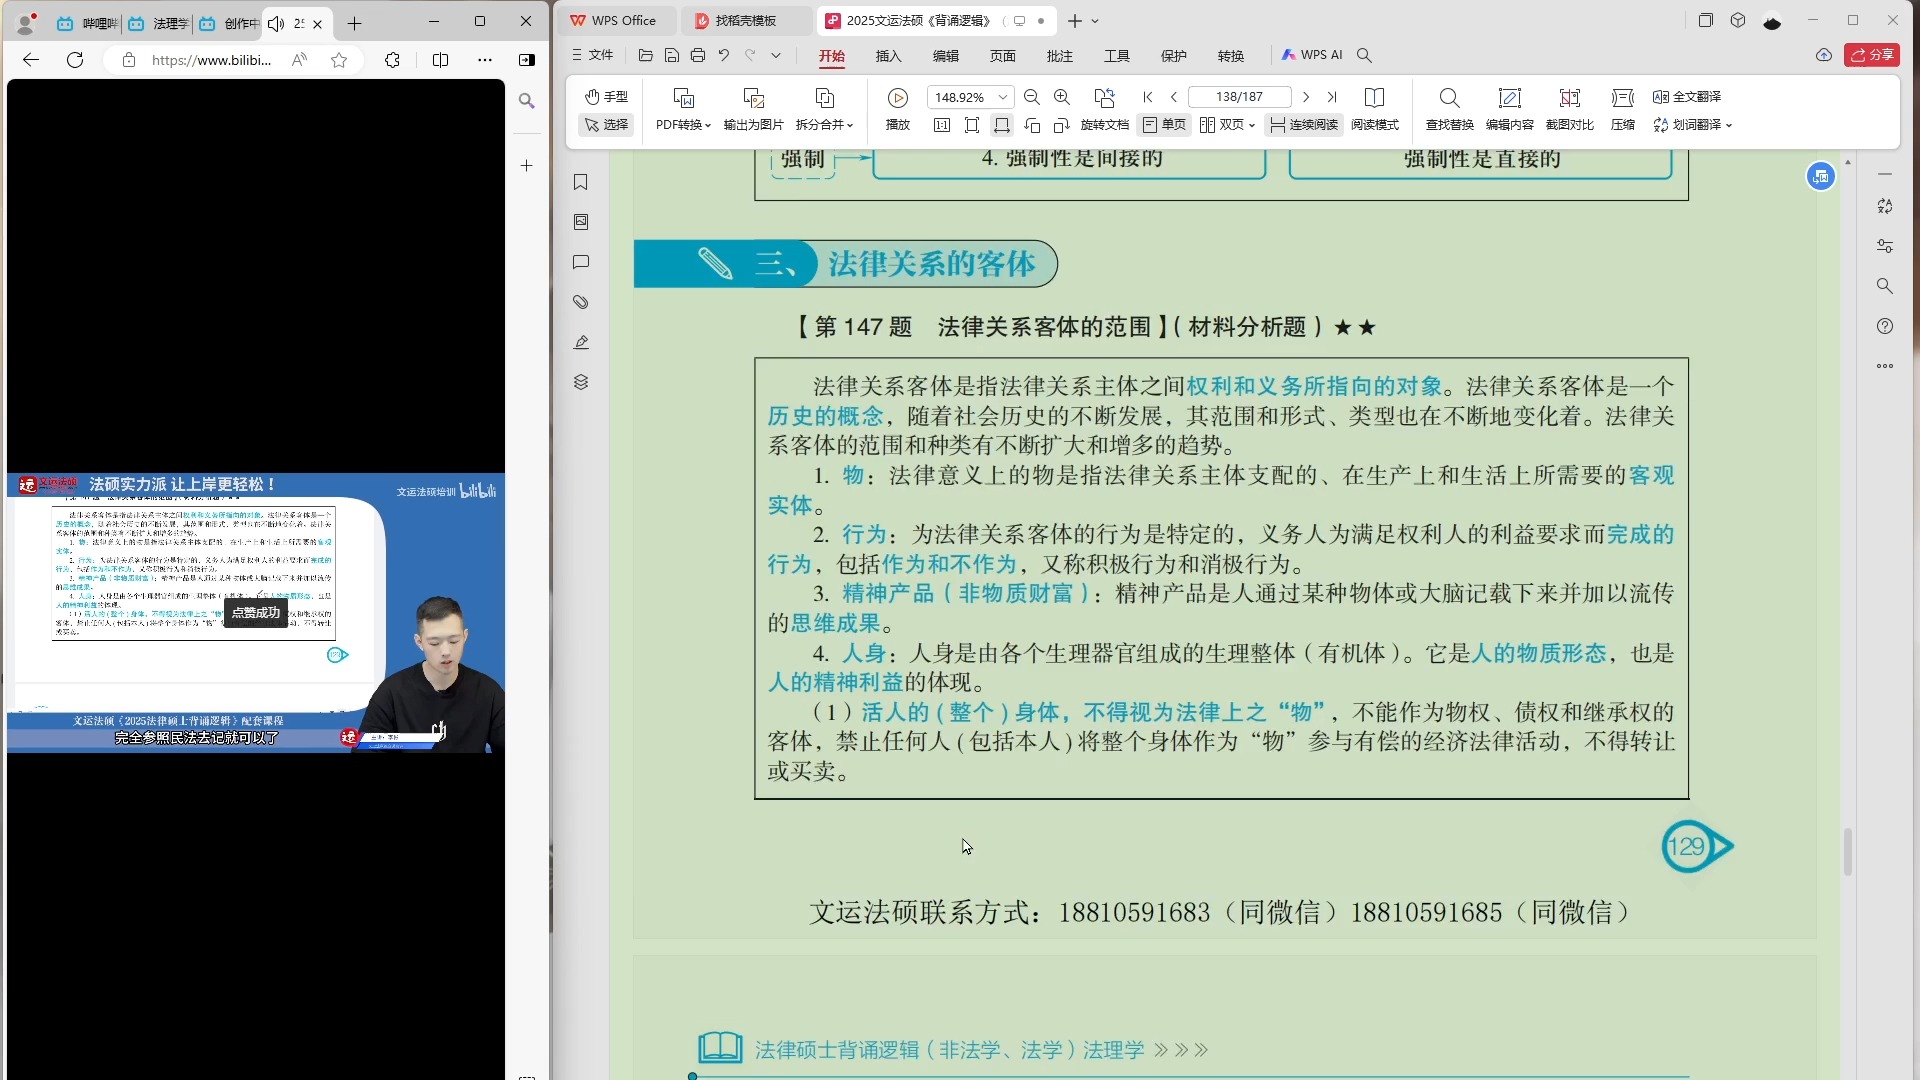Toggle 连续阅读 continuous reading
Viewport: 1920px width, 1080px height.
click(1303, 125)
